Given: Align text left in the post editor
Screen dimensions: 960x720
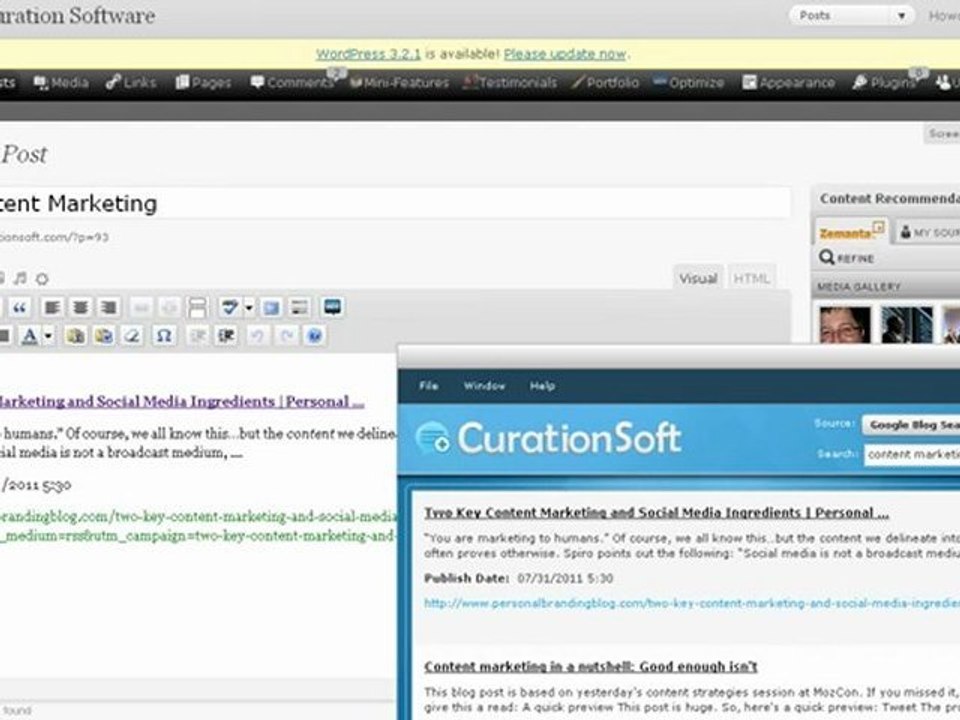Looking at the screenshot, I should click(x=52, y=307).
